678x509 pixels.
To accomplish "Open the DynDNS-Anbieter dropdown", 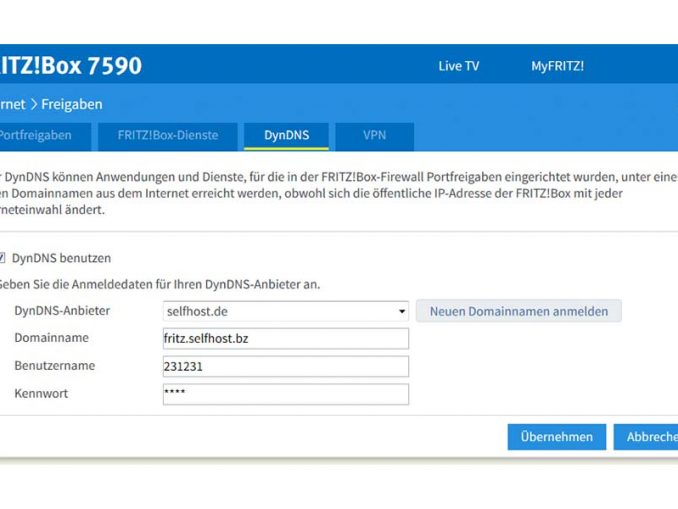I will [x=286, y=311].
